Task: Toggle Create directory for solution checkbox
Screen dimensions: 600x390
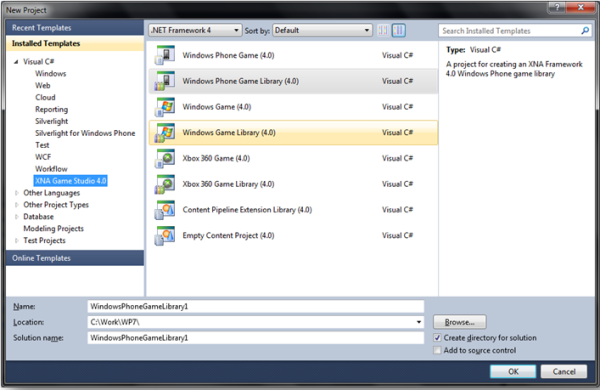Action: pos(437,338)
